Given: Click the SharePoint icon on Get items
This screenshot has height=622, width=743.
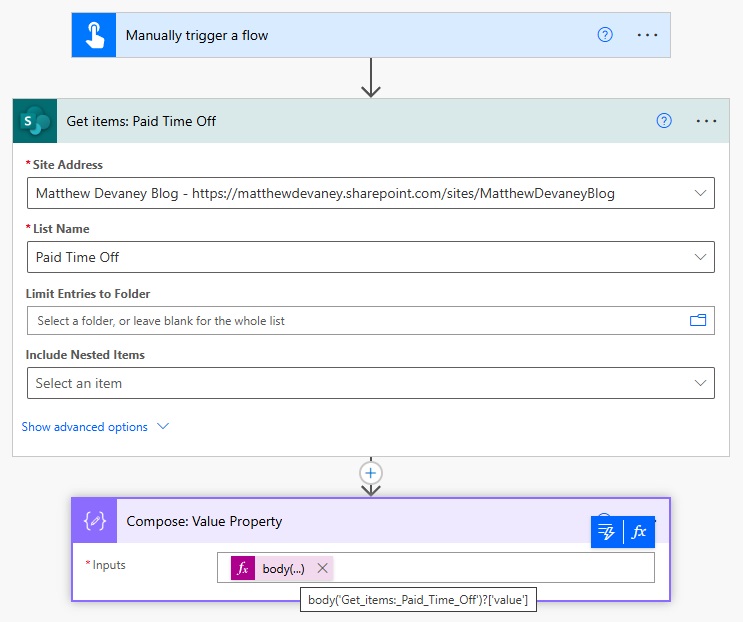Looking at the screenshot, I should 35,121.
